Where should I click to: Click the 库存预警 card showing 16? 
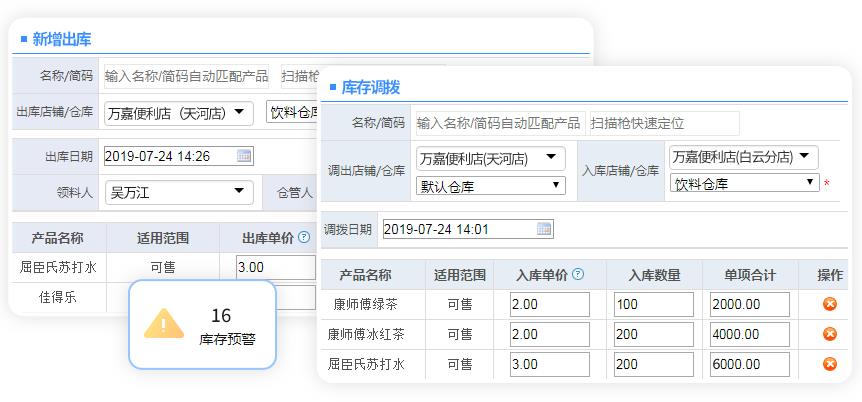[202, 324]
